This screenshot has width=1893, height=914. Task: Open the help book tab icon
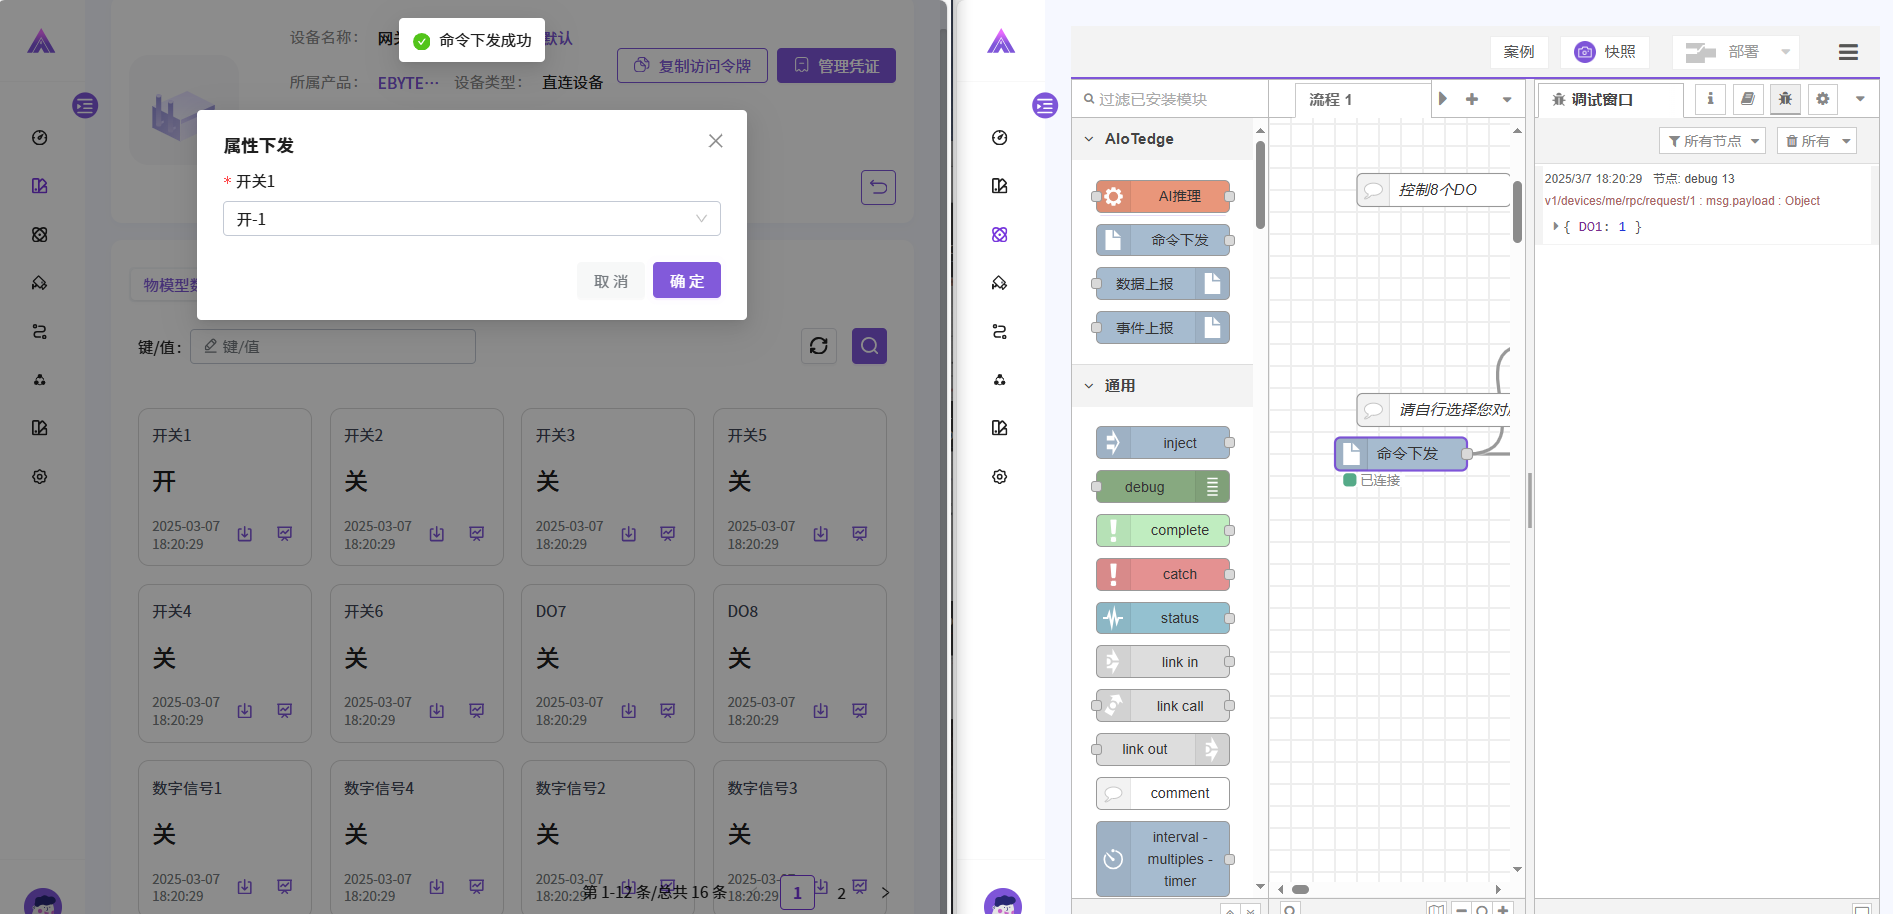1747,99
